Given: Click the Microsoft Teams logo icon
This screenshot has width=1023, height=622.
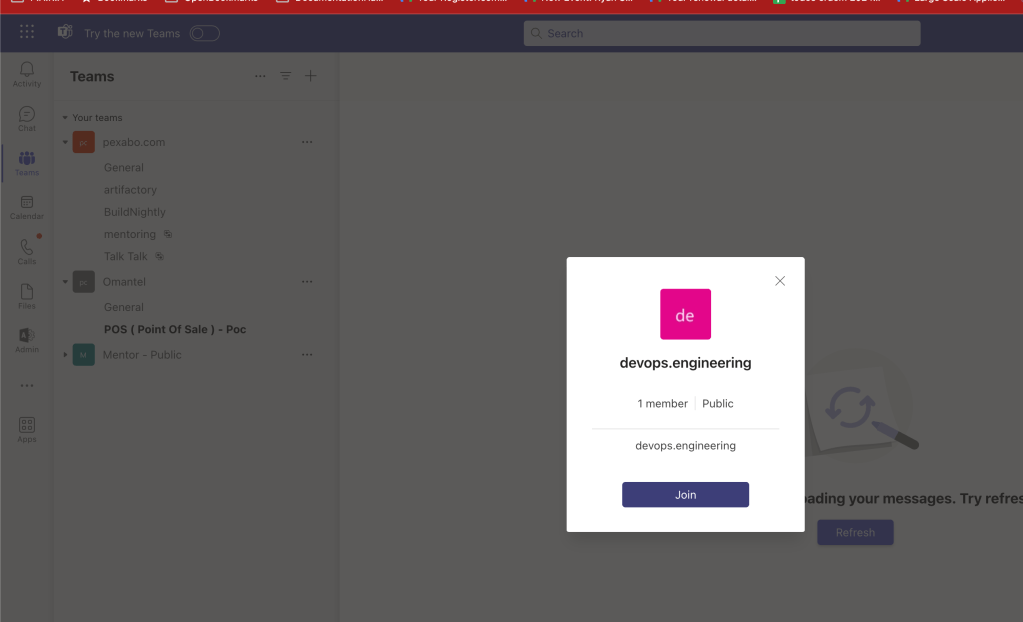Looking at the screenshot, I should pos(65,32).
